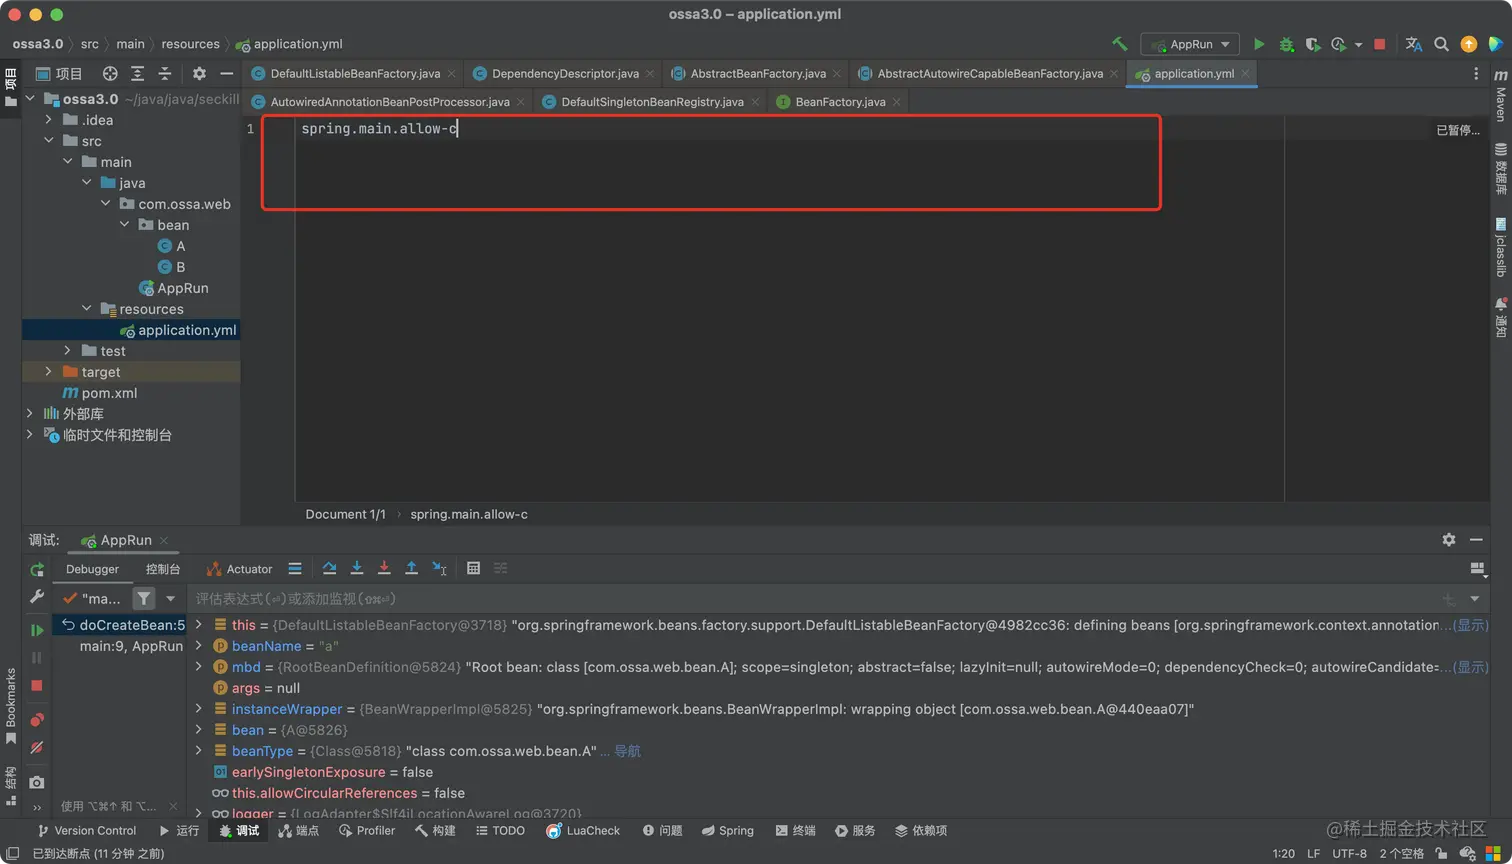This screenshot has height=864, width=1512.
Task: Switch to AutowiredAnnotationBeanPostProcessor.java tab
Action: point(390,101)
